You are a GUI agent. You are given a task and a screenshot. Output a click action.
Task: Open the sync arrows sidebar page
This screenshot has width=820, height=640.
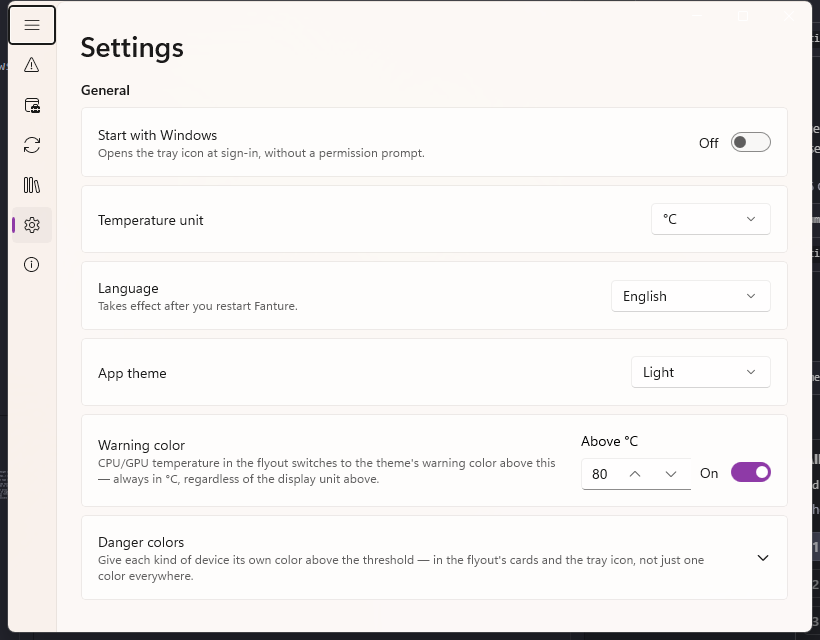tap(32, 145)
